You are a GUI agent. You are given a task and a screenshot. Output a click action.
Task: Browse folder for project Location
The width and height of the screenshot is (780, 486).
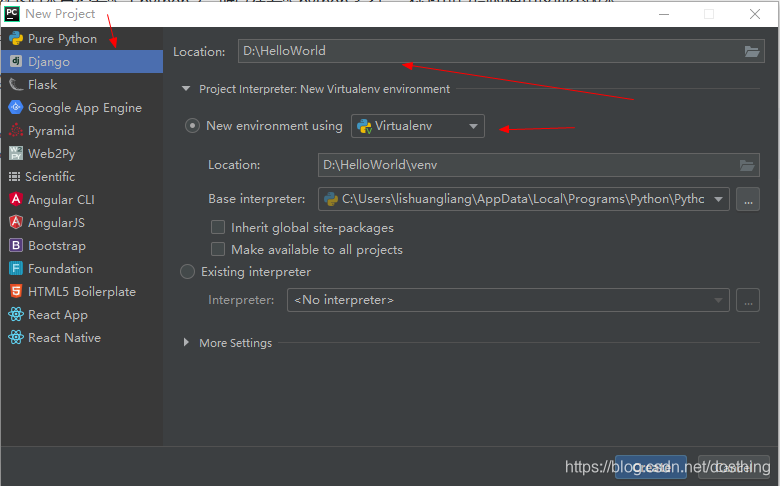pyautogui.click(x=752, y=51)
